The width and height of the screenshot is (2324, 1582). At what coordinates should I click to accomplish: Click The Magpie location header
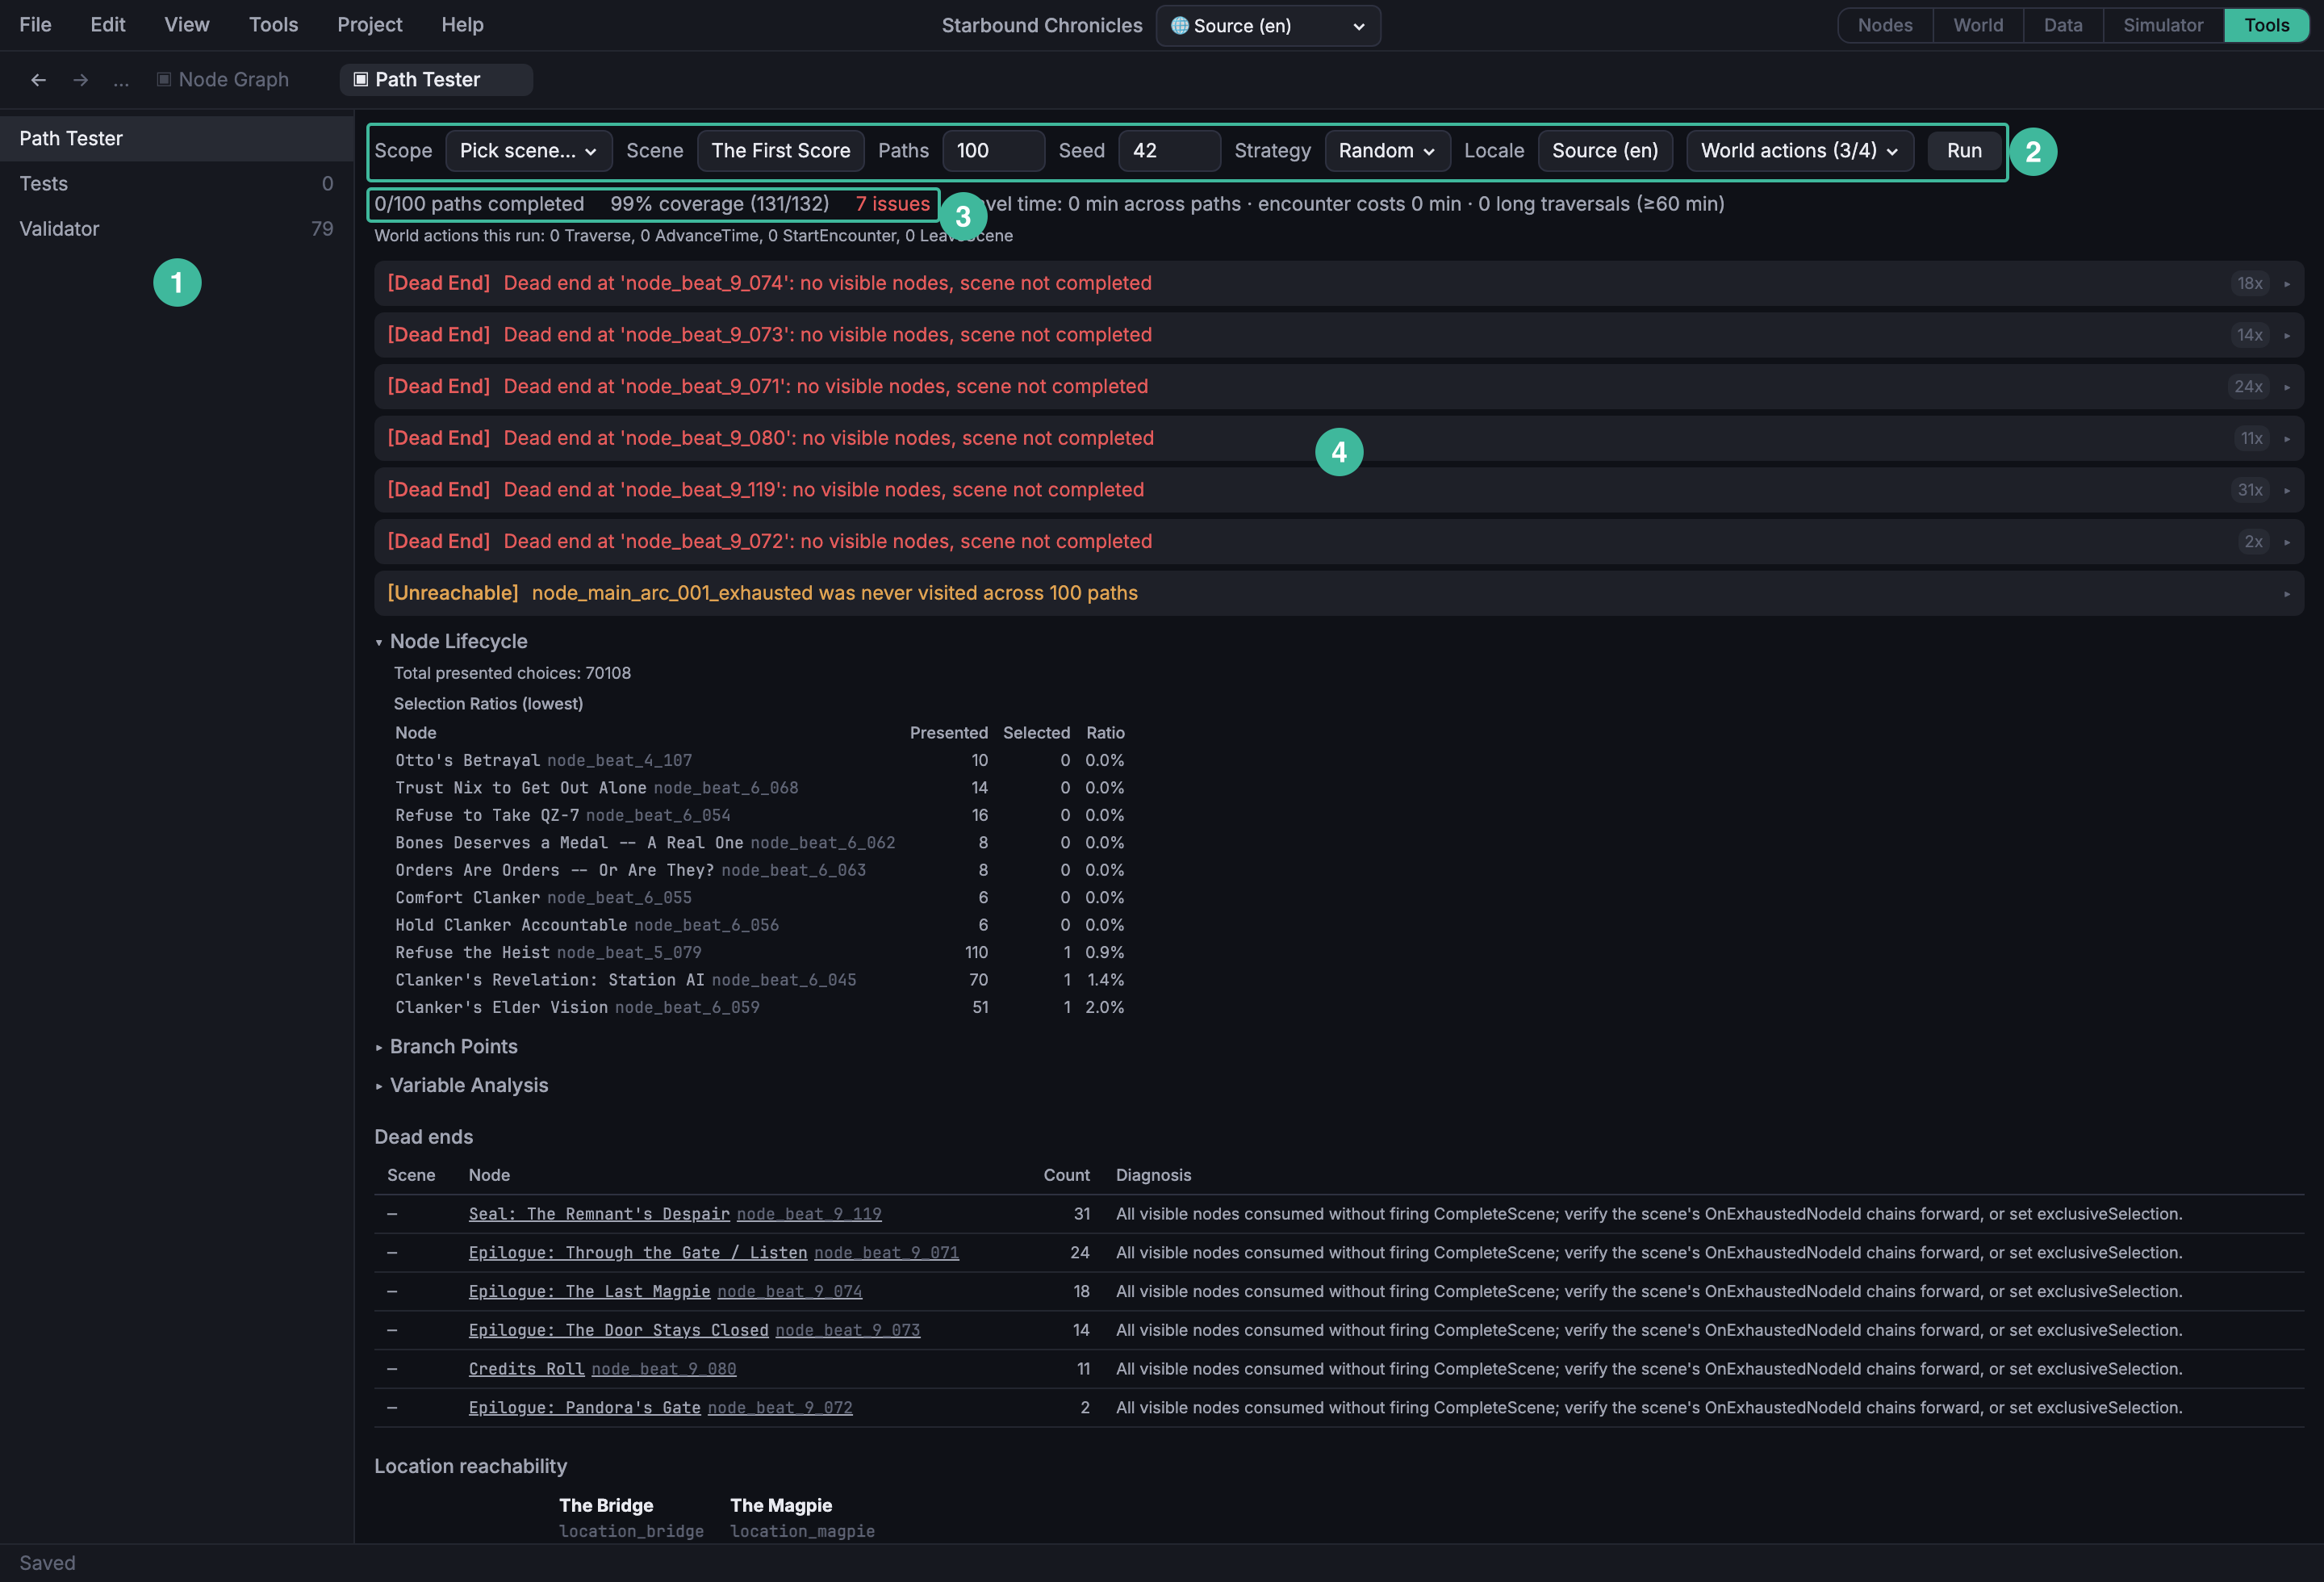[781, 1506]
